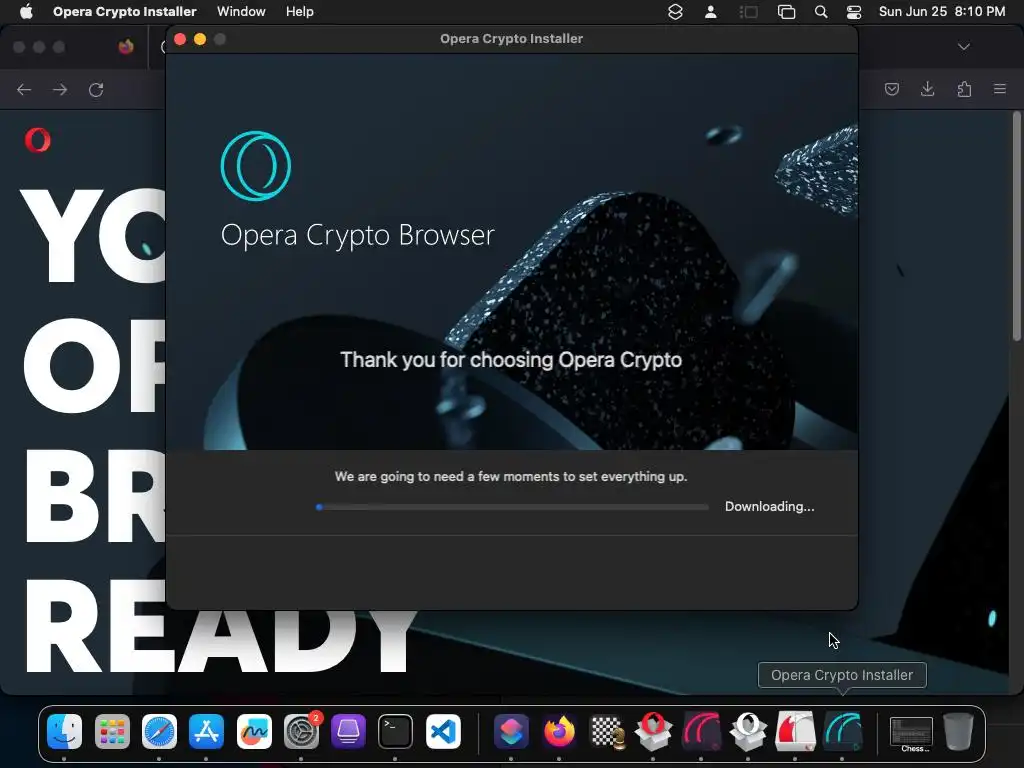Image resolution: width=1024 pixels, height=768 pixels.
Task: Click the teal Opera Crypto Installer dock icon
Action: tap(842, 731)
